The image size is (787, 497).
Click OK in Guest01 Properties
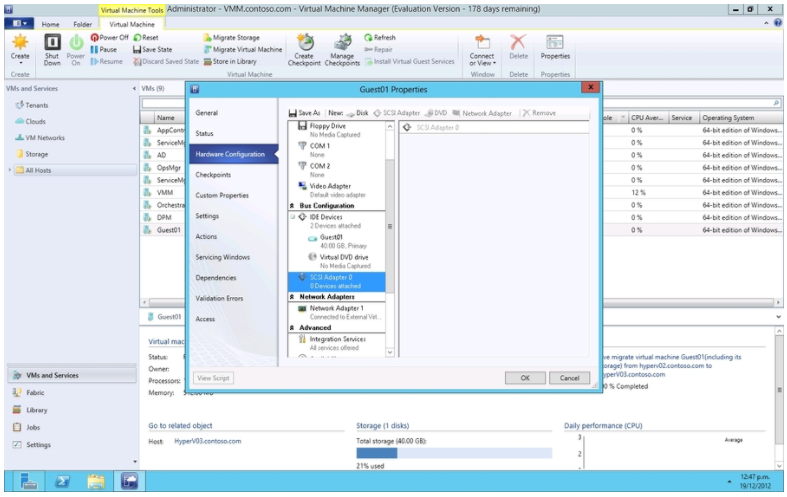click(x=525, y=378)
